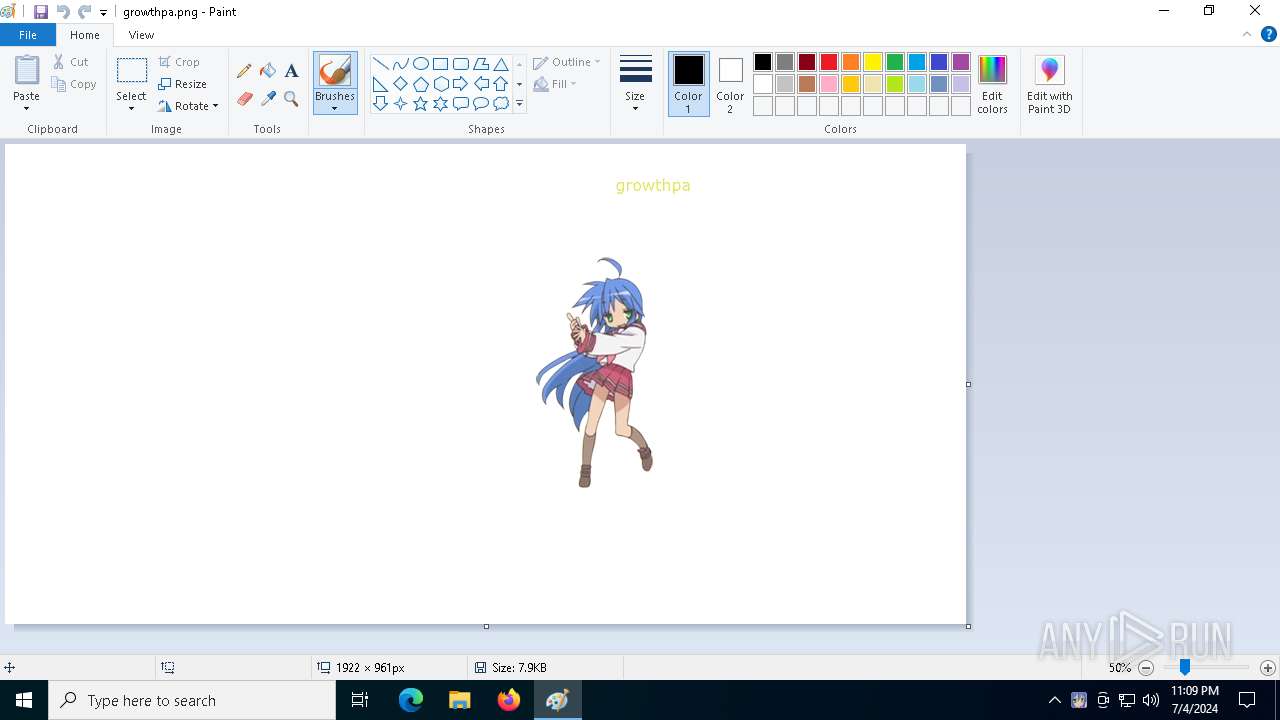Image resolution: width=1280 pixels, height=720 pixels.
Task: Click the zoom out minus button
Action: pos(1147,668)
